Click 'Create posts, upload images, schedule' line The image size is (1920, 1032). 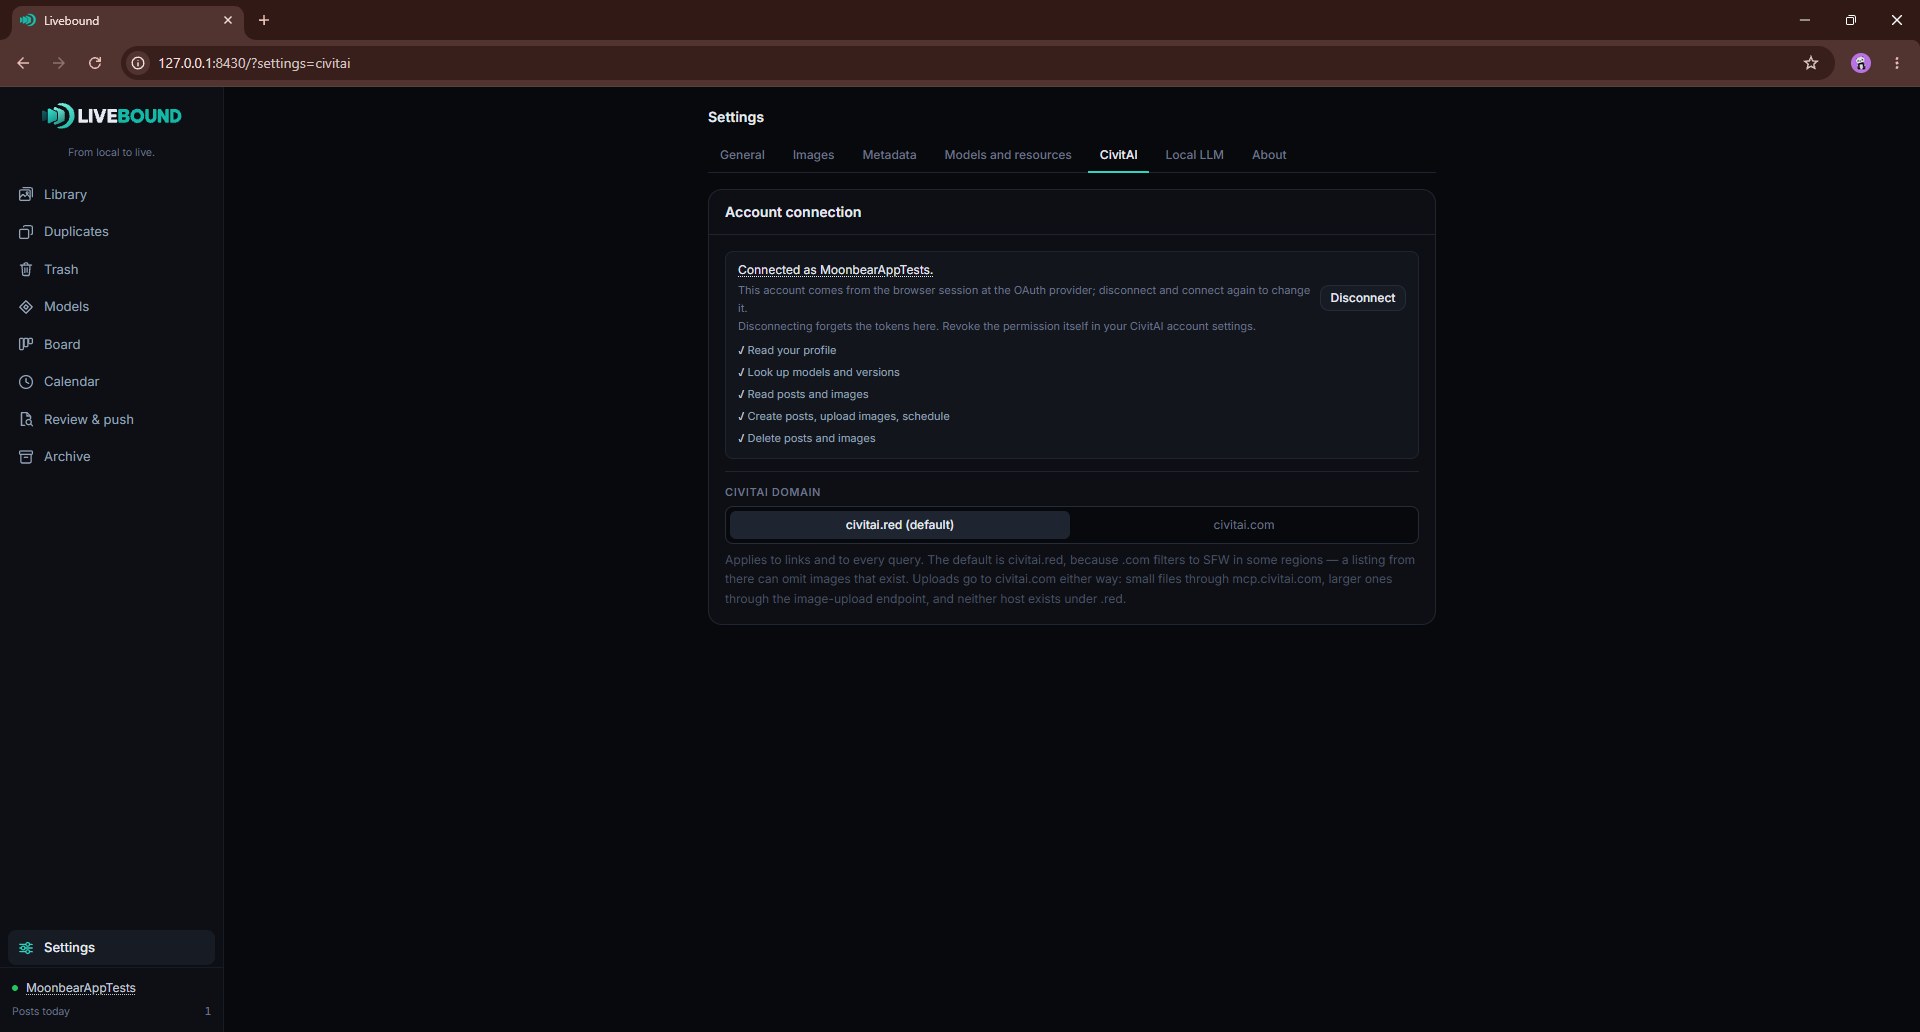tap(844, 416)
